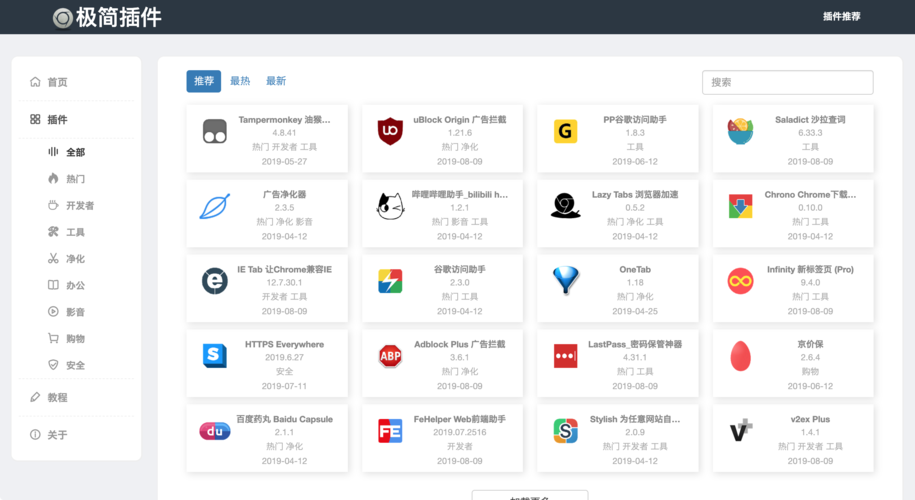
Task: Open the 办公 category
Action: click(x=76, y=285)
